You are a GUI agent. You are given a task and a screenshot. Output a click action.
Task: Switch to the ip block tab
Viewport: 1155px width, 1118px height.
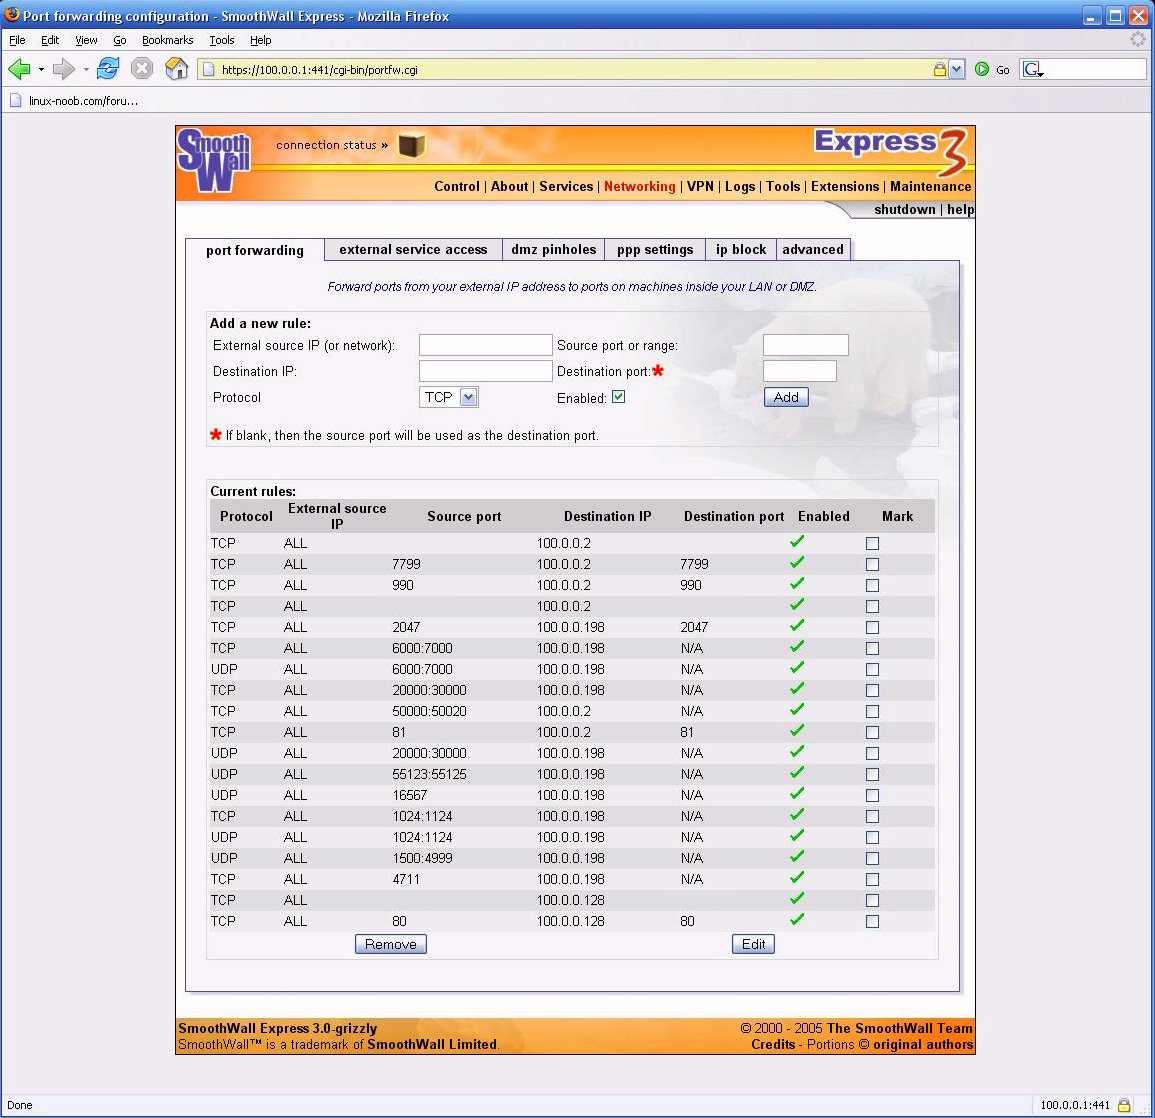pyautogui.click(x=741, y=250)
